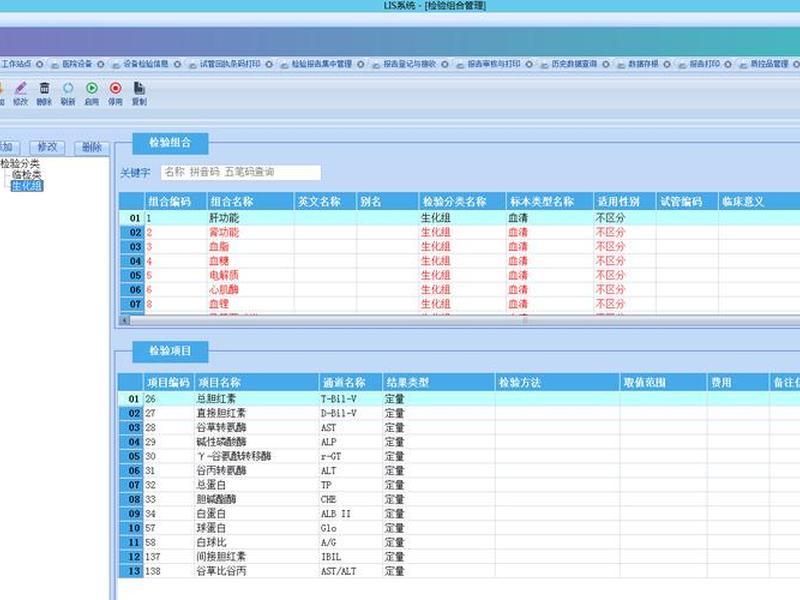Viewport: 800px width, 600px height.
Task: Open the 检验报告集中管理 tab
Action: pos(321,64)
